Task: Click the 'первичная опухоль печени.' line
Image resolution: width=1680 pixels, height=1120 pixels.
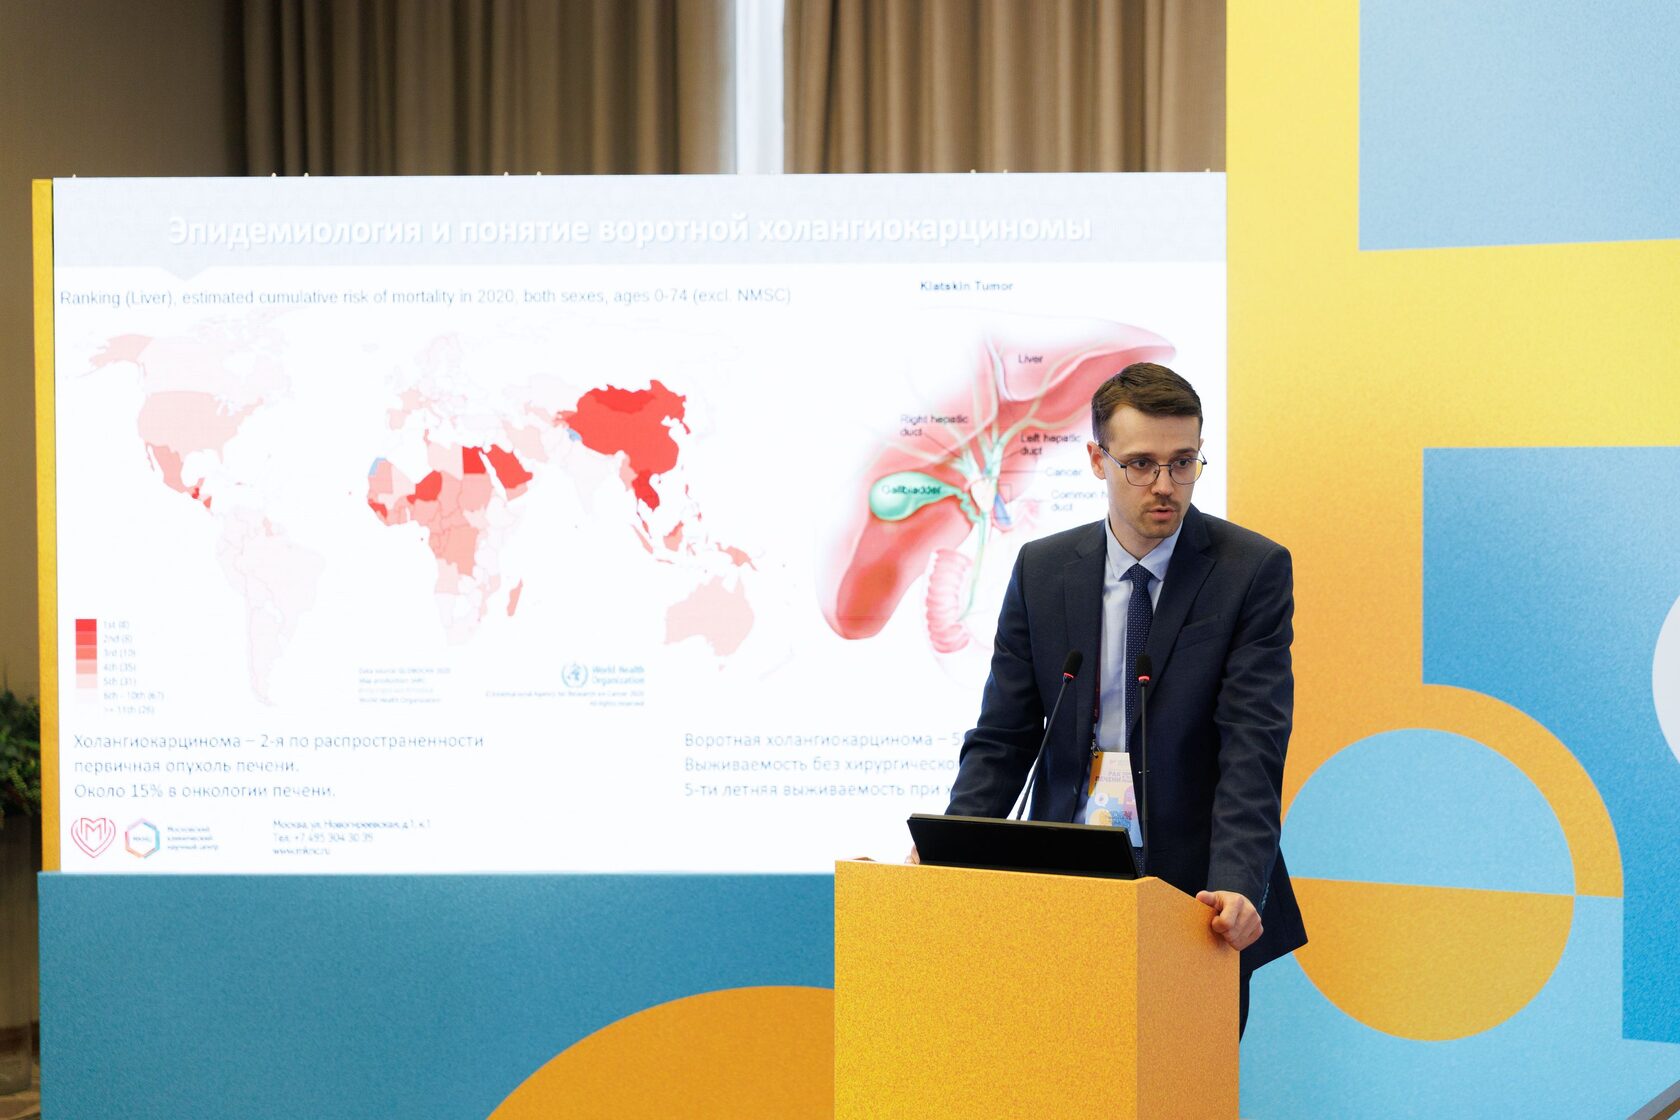Action: [186, 766]
